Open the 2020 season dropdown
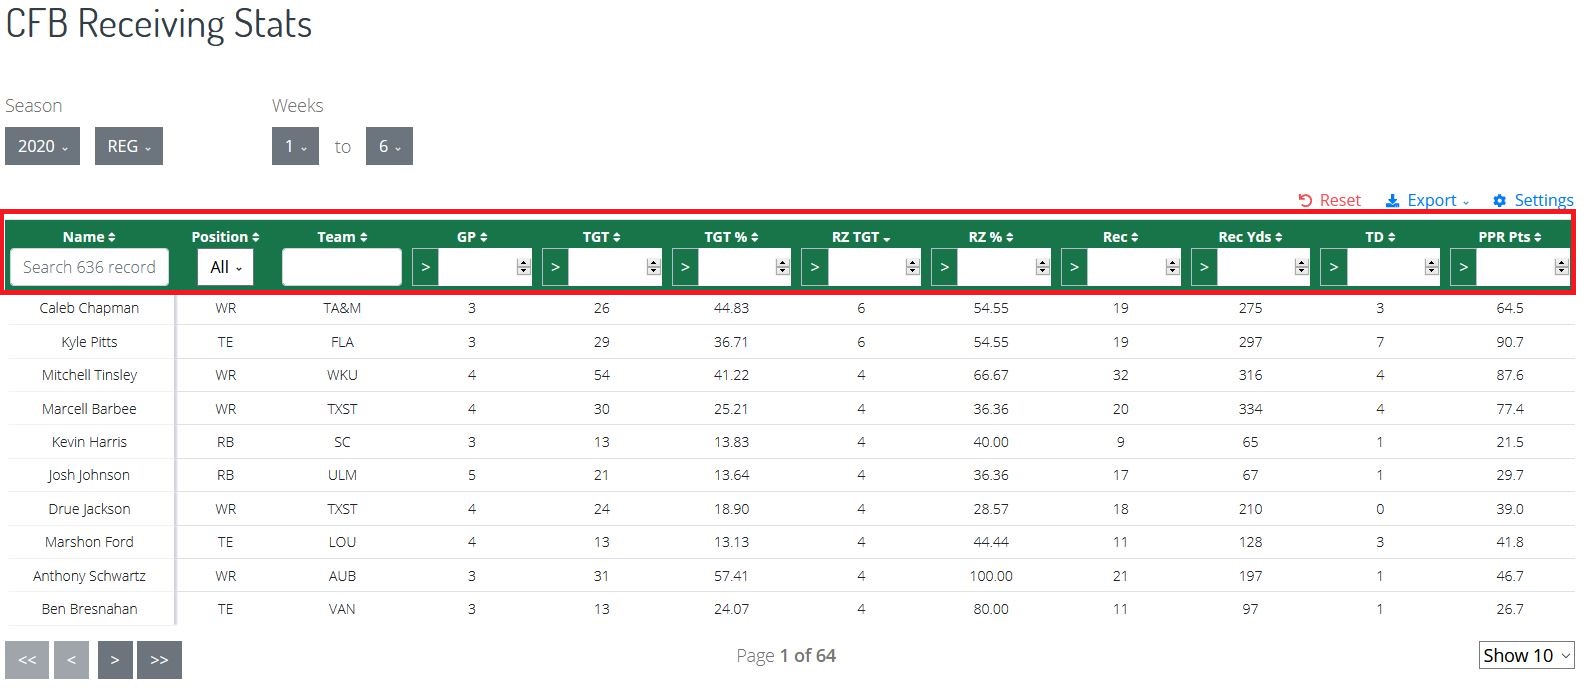This screenshot has width=1592, height=693. pos(42,146)
